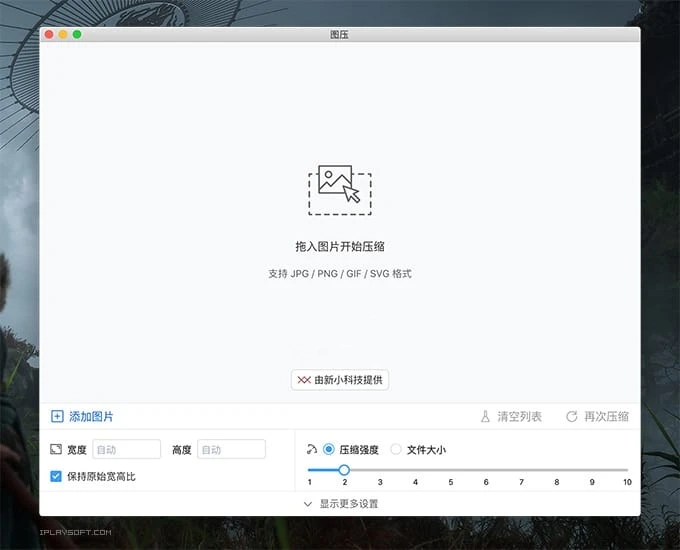This screenshot has width=680, height=550.
Task: Select the 压缩强度 radio button
Action: click(x=329, y=449)
